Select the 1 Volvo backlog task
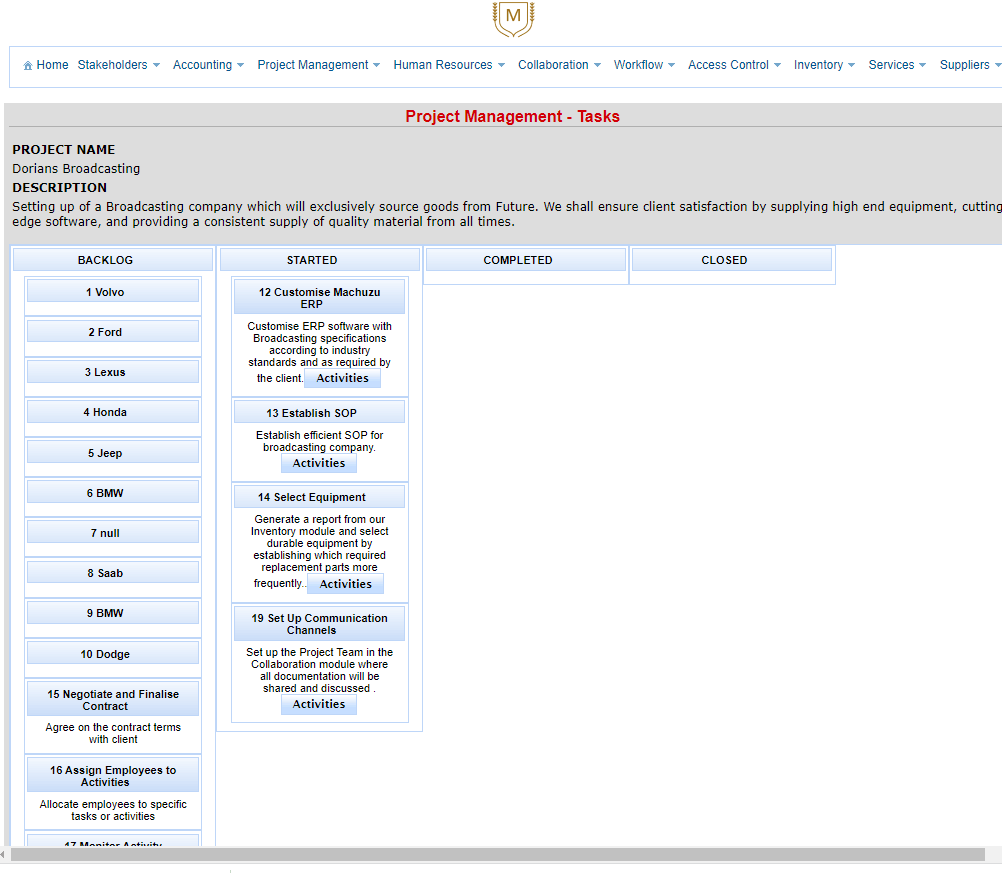The width and height of the screenshot is (1002, 873). click(113, 292)
